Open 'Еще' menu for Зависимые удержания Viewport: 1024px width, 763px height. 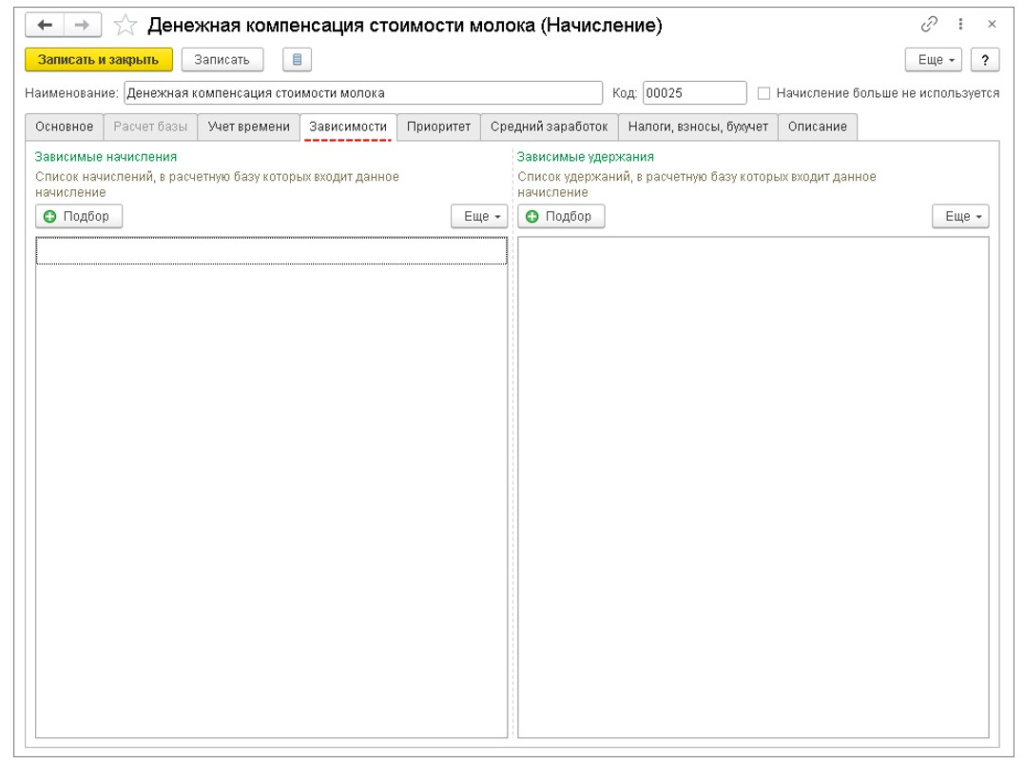(961, 216)
